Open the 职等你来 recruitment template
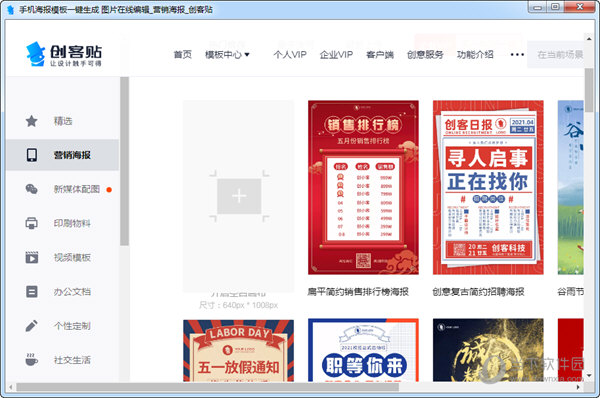The image size is (600, 398). 363,350
